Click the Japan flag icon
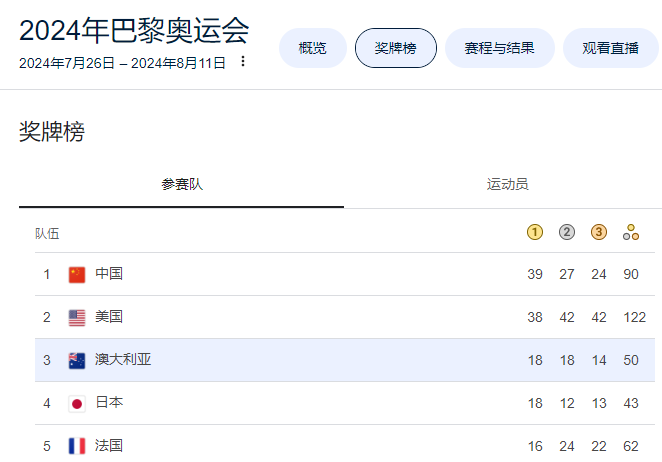 pyautogui.click(x=77, y=404)
